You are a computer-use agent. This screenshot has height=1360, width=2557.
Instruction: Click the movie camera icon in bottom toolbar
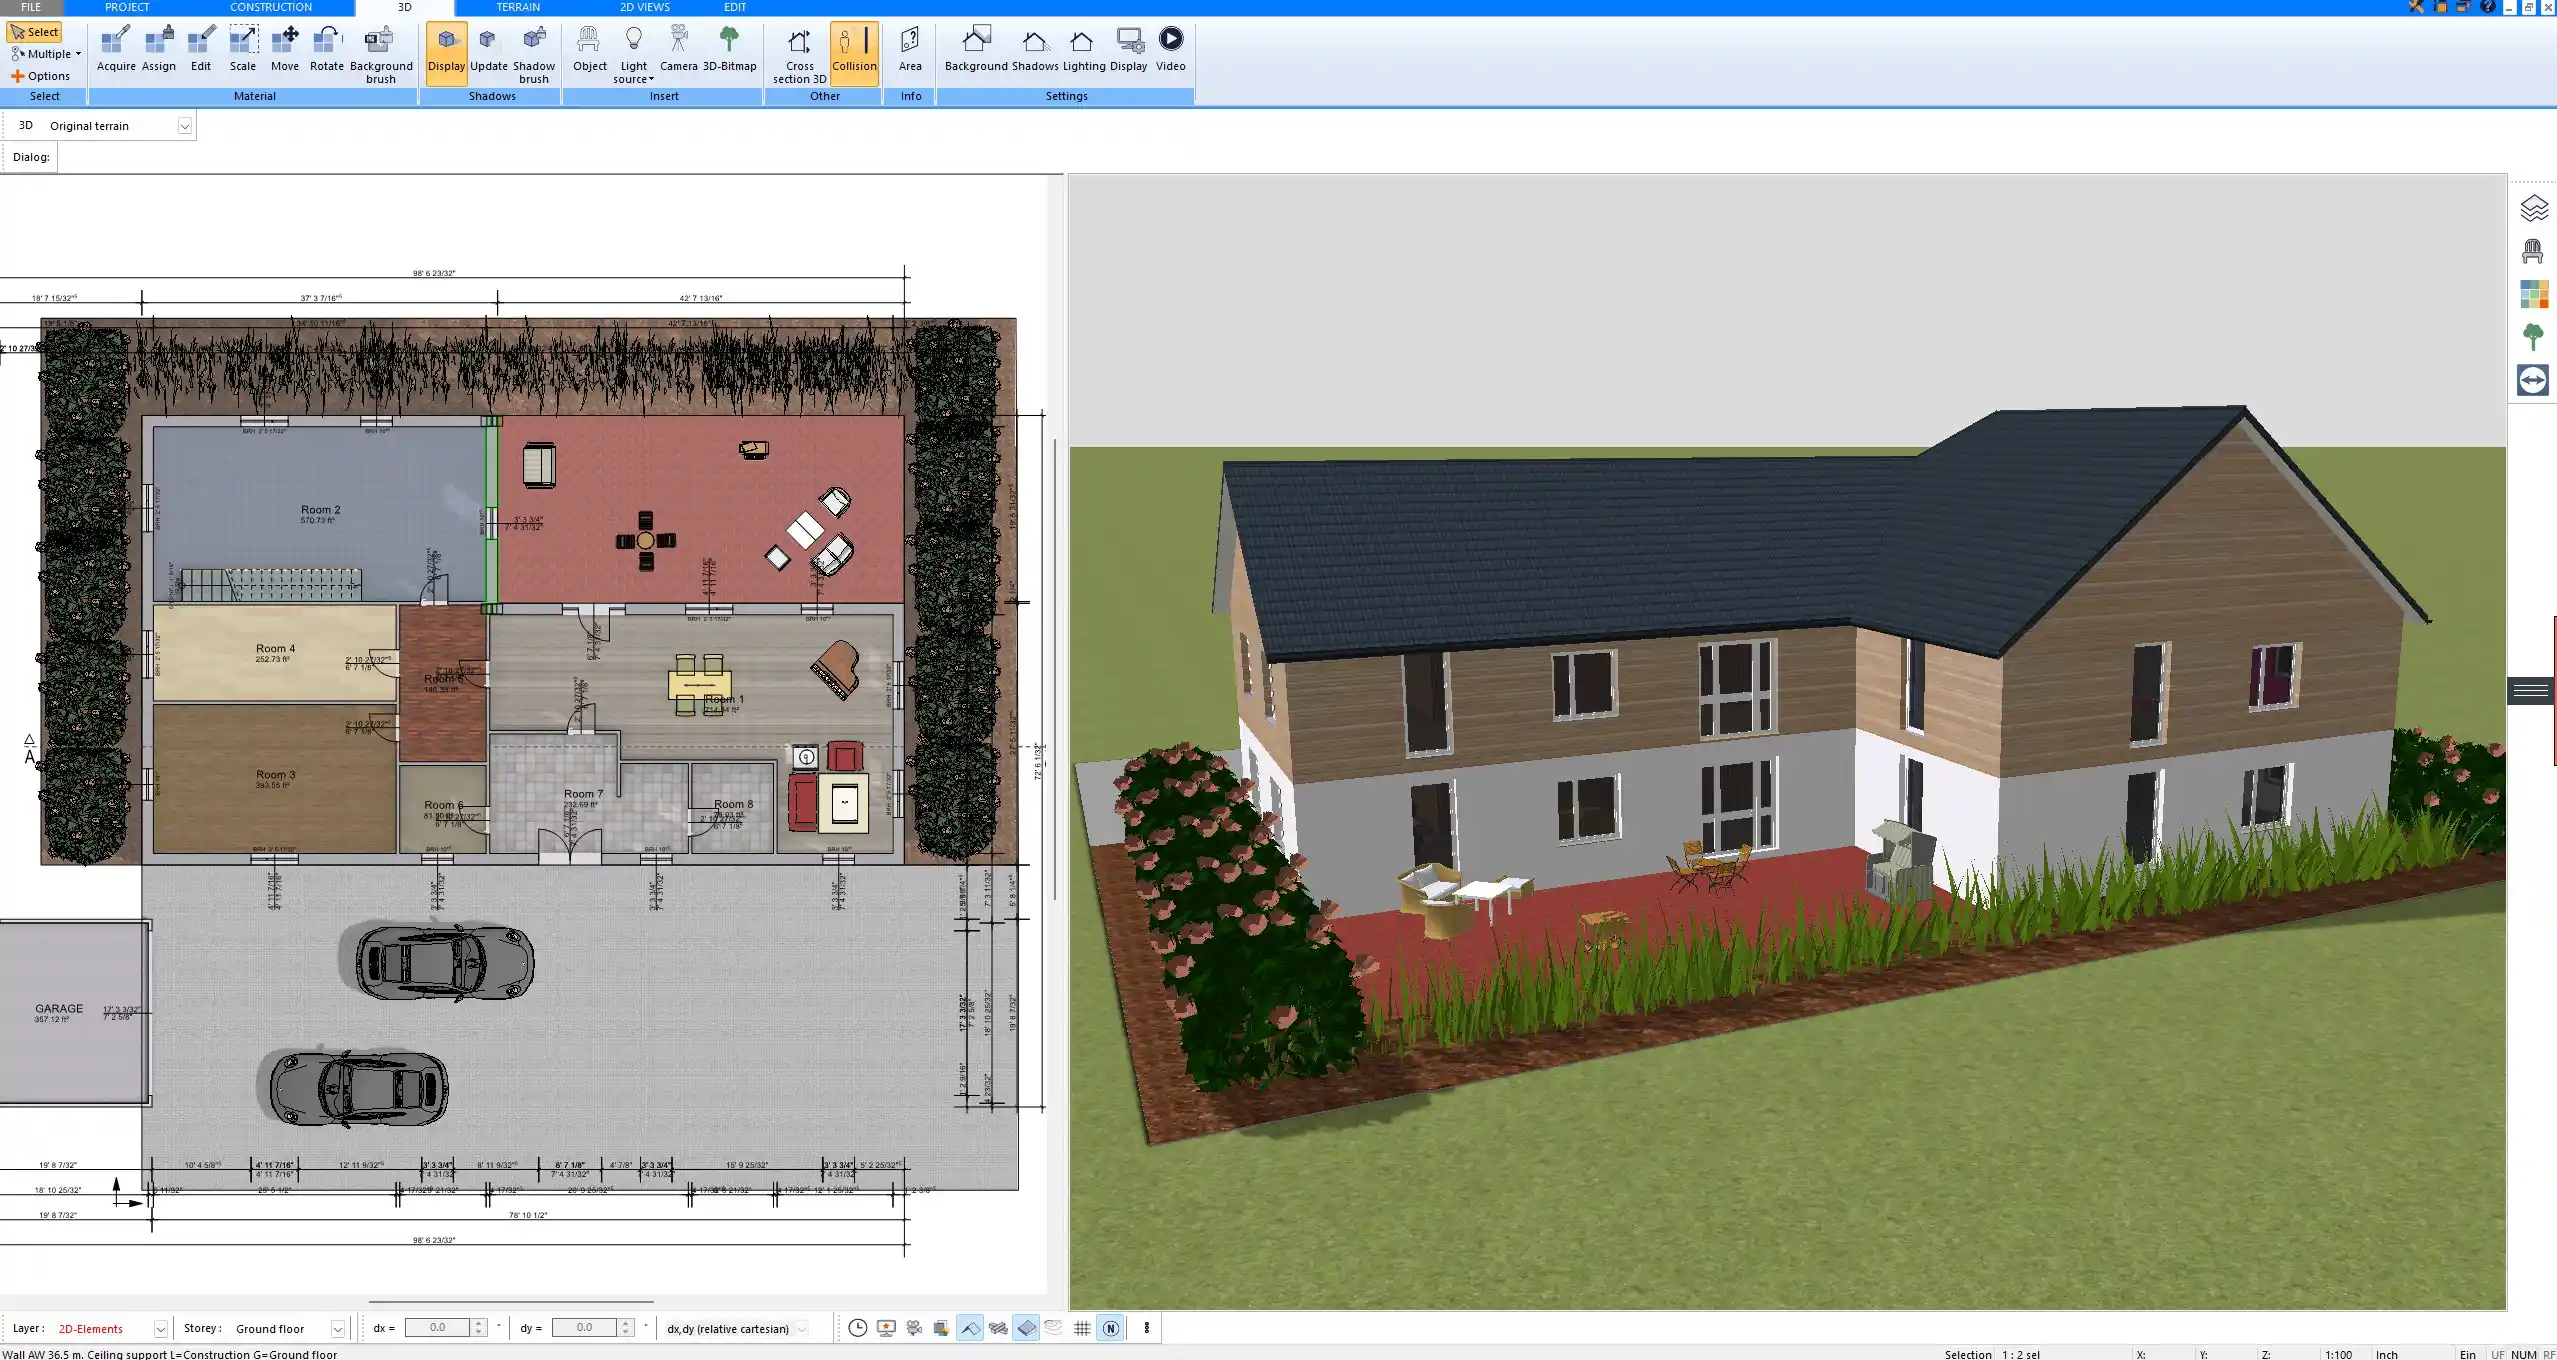click(914, 1328)
